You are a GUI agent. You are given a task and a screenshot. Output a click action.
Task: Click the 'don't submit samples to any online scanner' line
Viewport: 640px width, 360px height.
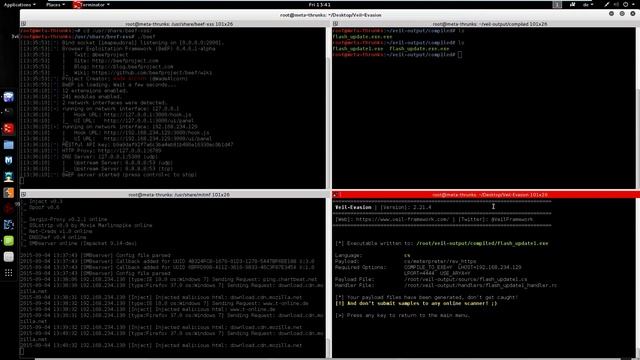coord(416,303)
